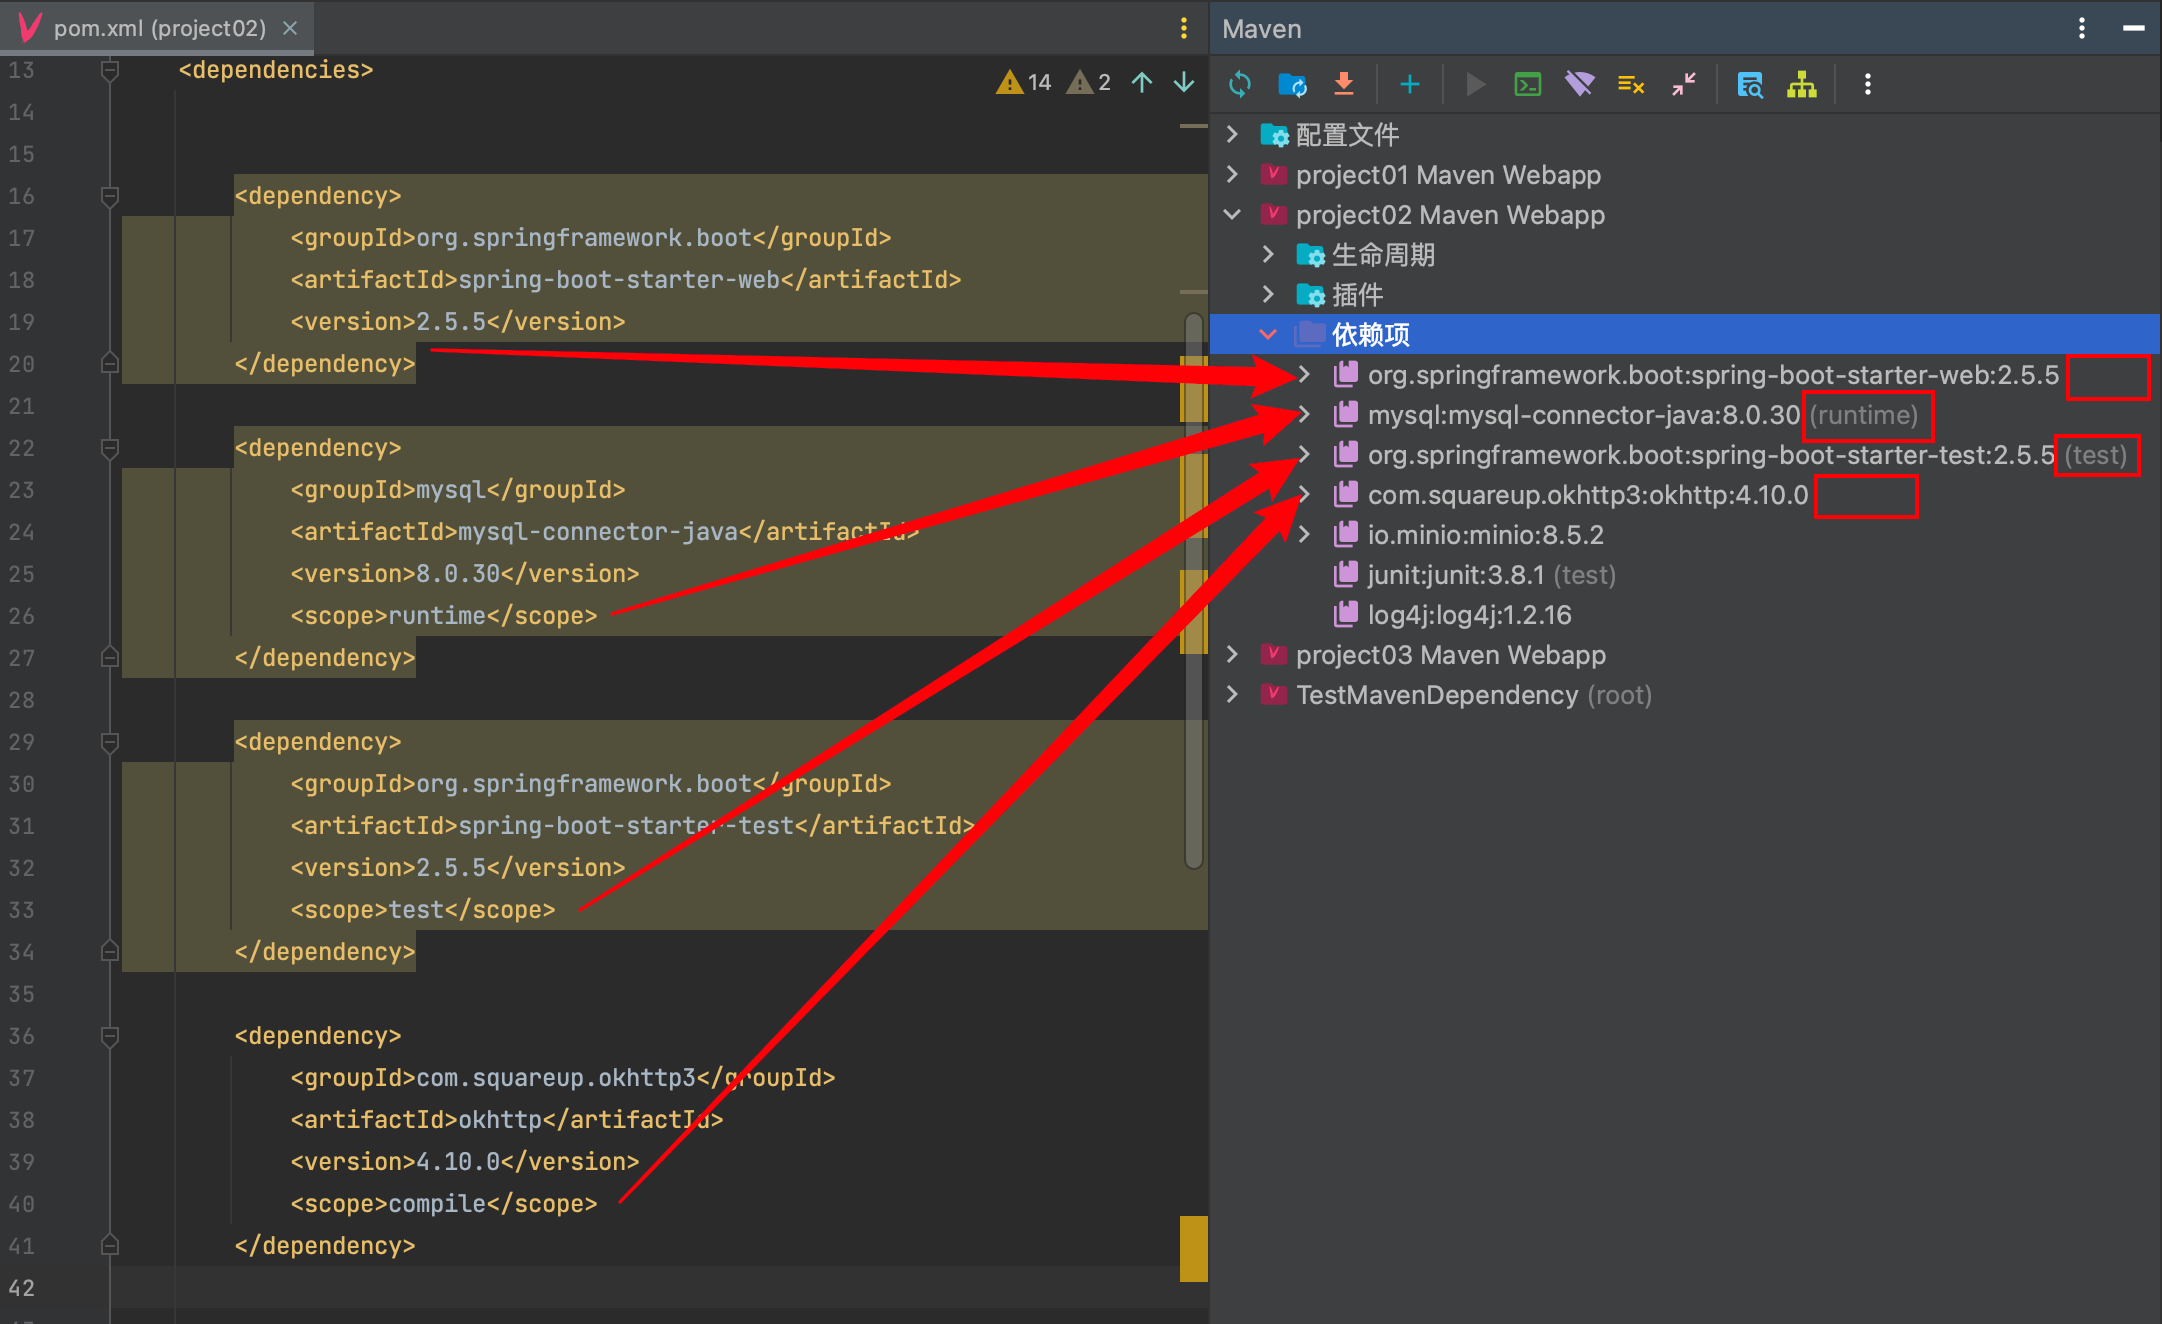The image size is (2162, 1324).
Task: Click the Reload All Maven Projects icon
Action: (1240, 84)
